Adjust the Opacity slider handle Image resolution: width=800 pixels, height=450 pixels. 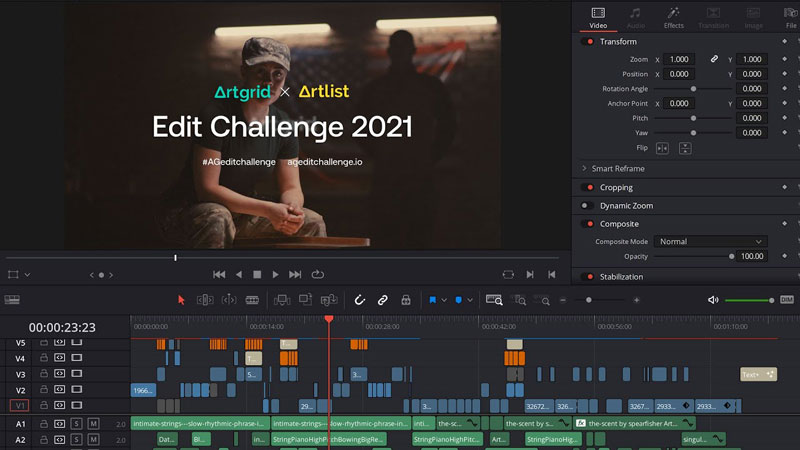(731, 257)
